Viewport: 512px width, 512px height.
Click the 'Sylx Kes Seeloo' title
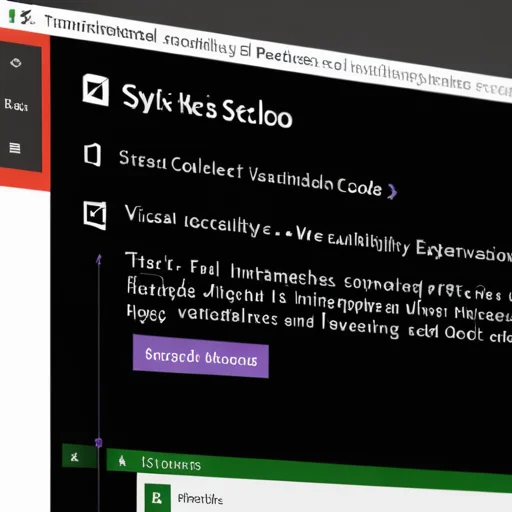click(x=207, y=106)
